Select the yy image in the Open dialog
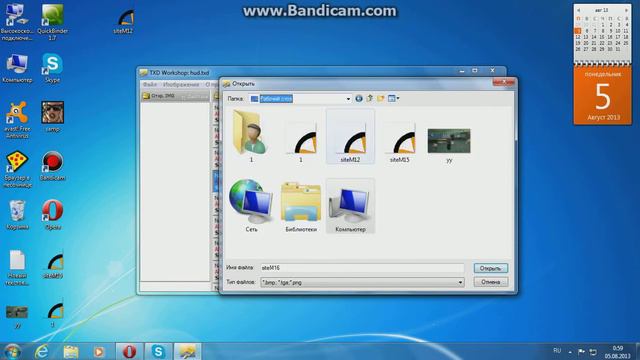The height and width of the screenshot is (360, 640). (449, 145)
